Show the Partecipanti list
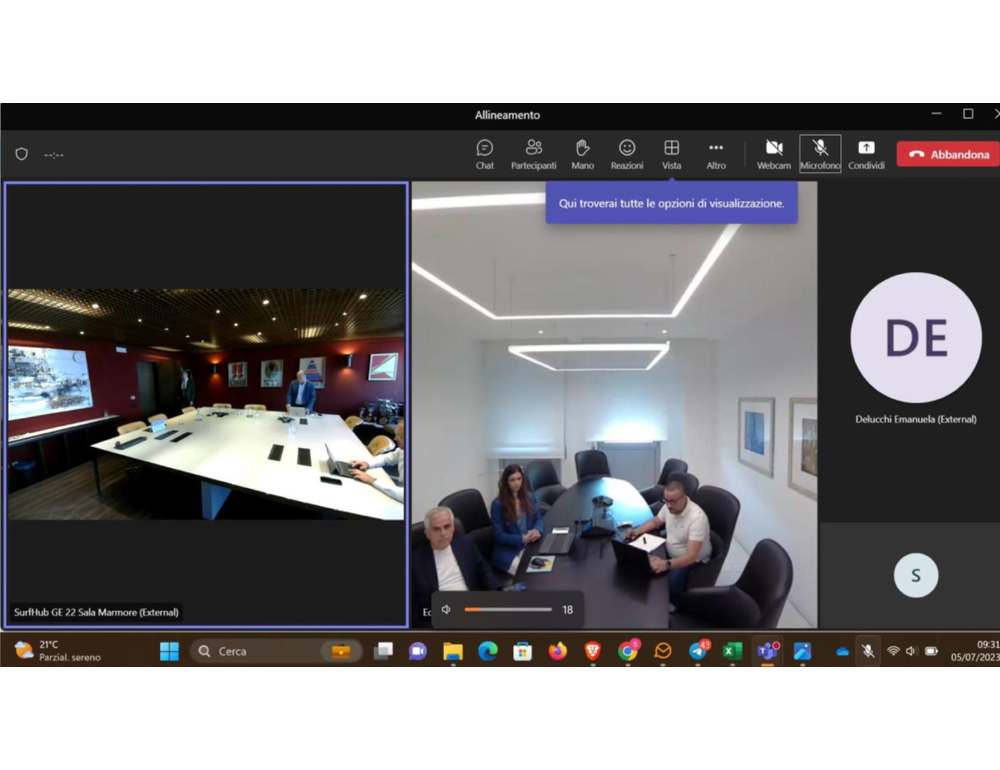This screenshot has height=770, width=1000. point(533,154)
